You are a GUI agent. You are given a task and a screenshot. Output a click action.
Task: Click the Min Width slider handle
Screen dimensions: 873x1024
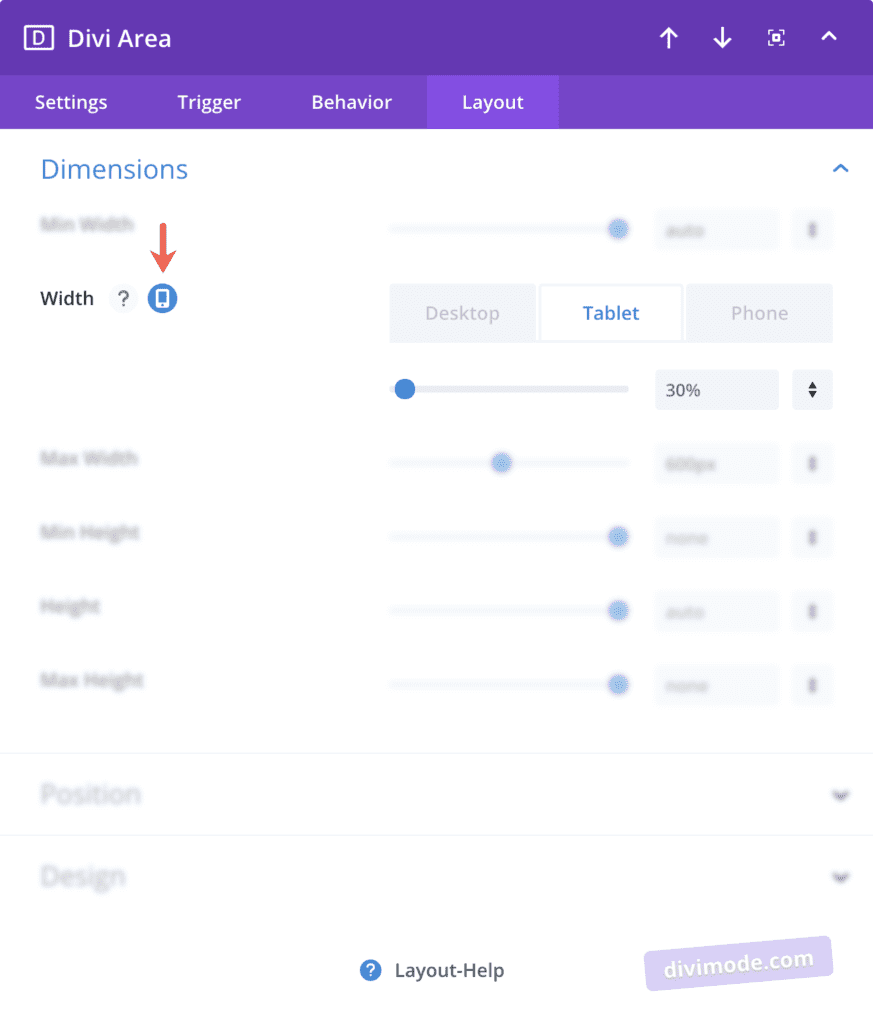tap(618, 229)
